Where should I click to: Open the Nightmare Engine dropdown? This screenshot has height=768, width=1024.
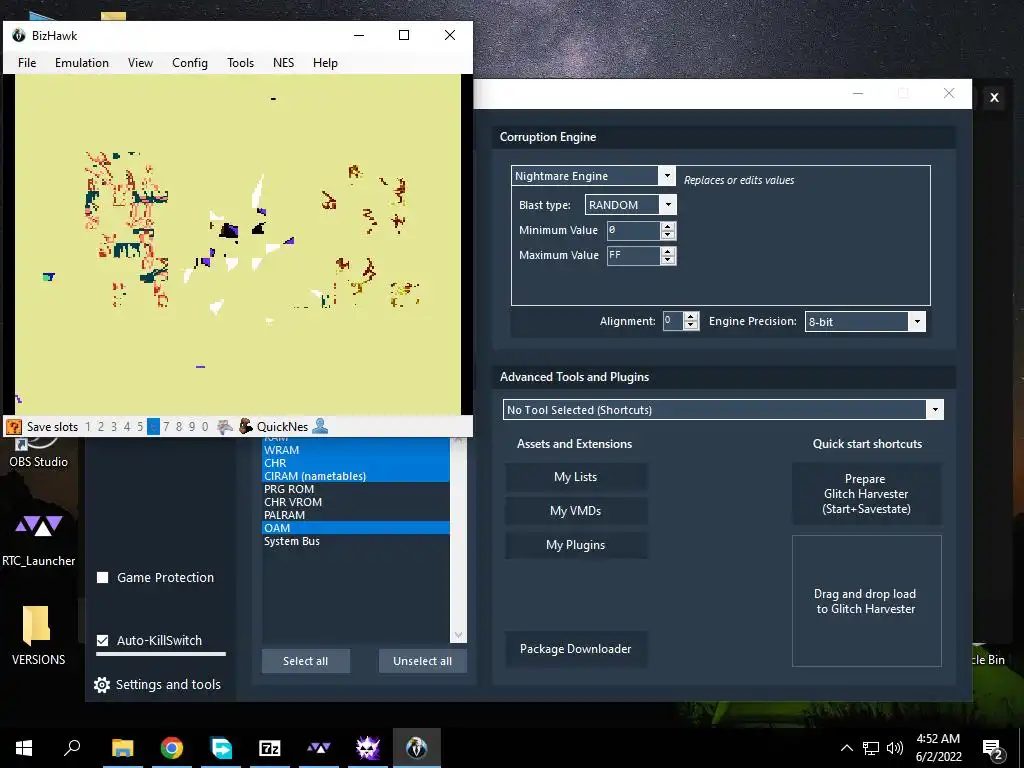[667, 176]
